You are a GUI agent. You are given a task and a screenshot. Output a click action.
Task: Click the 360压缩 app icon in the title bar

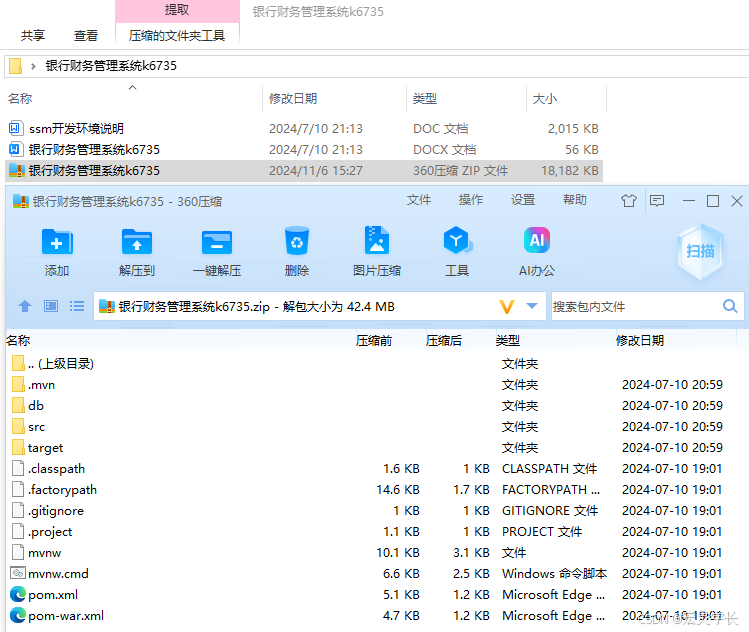coord(21,201)
